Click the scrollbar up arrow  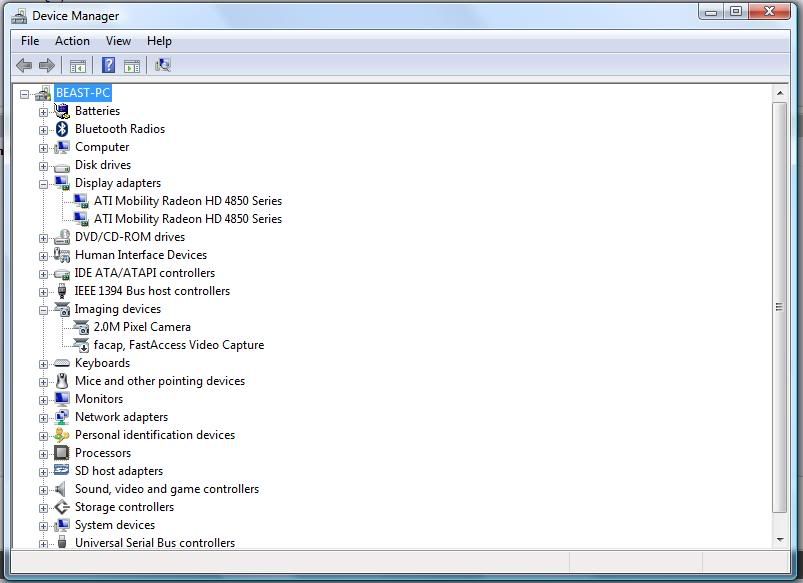click(779, 93)
